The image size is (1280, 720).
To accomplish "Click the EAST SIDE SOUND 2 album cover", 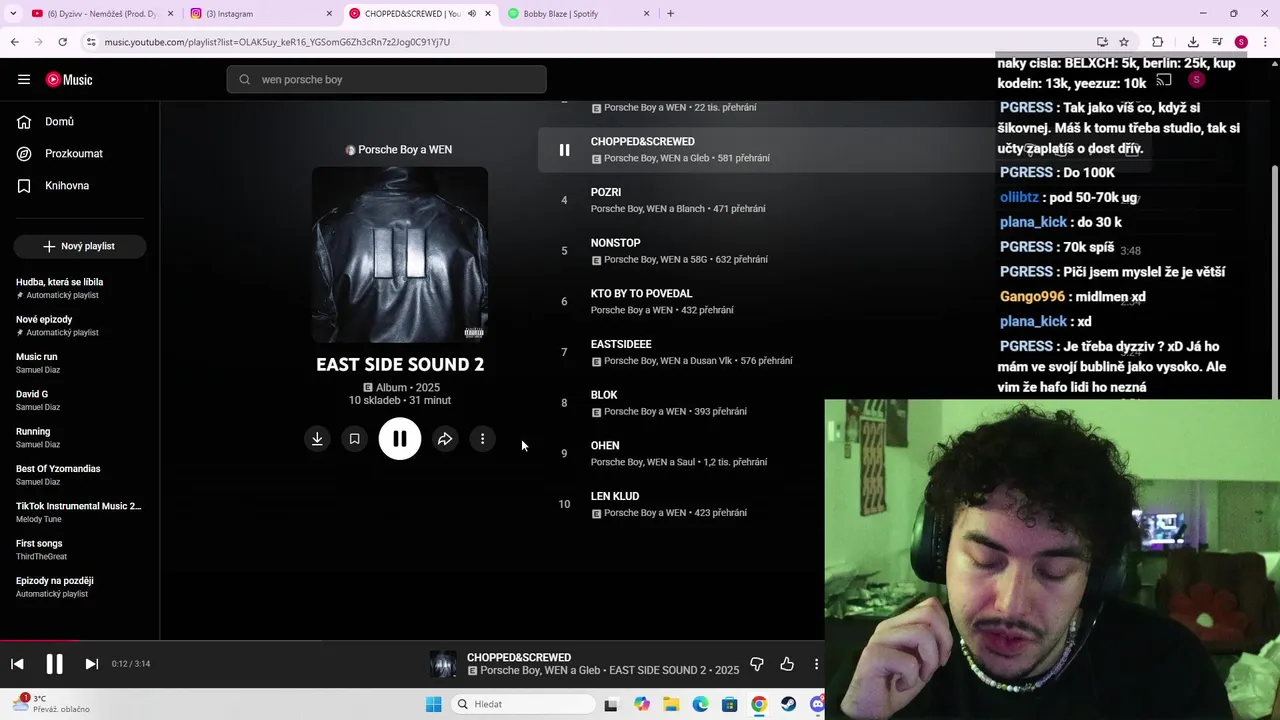I will pos(400,255).
